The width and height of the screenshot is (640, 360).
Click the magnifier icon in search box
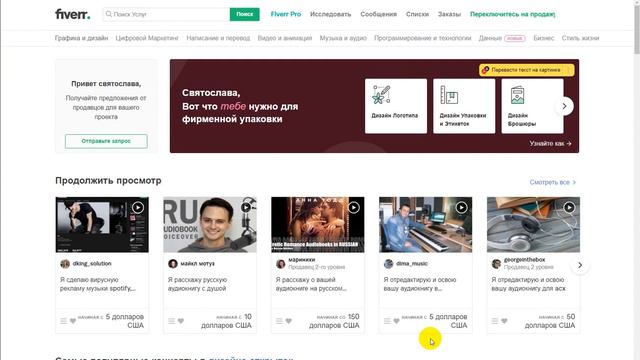tap(109, 14)
